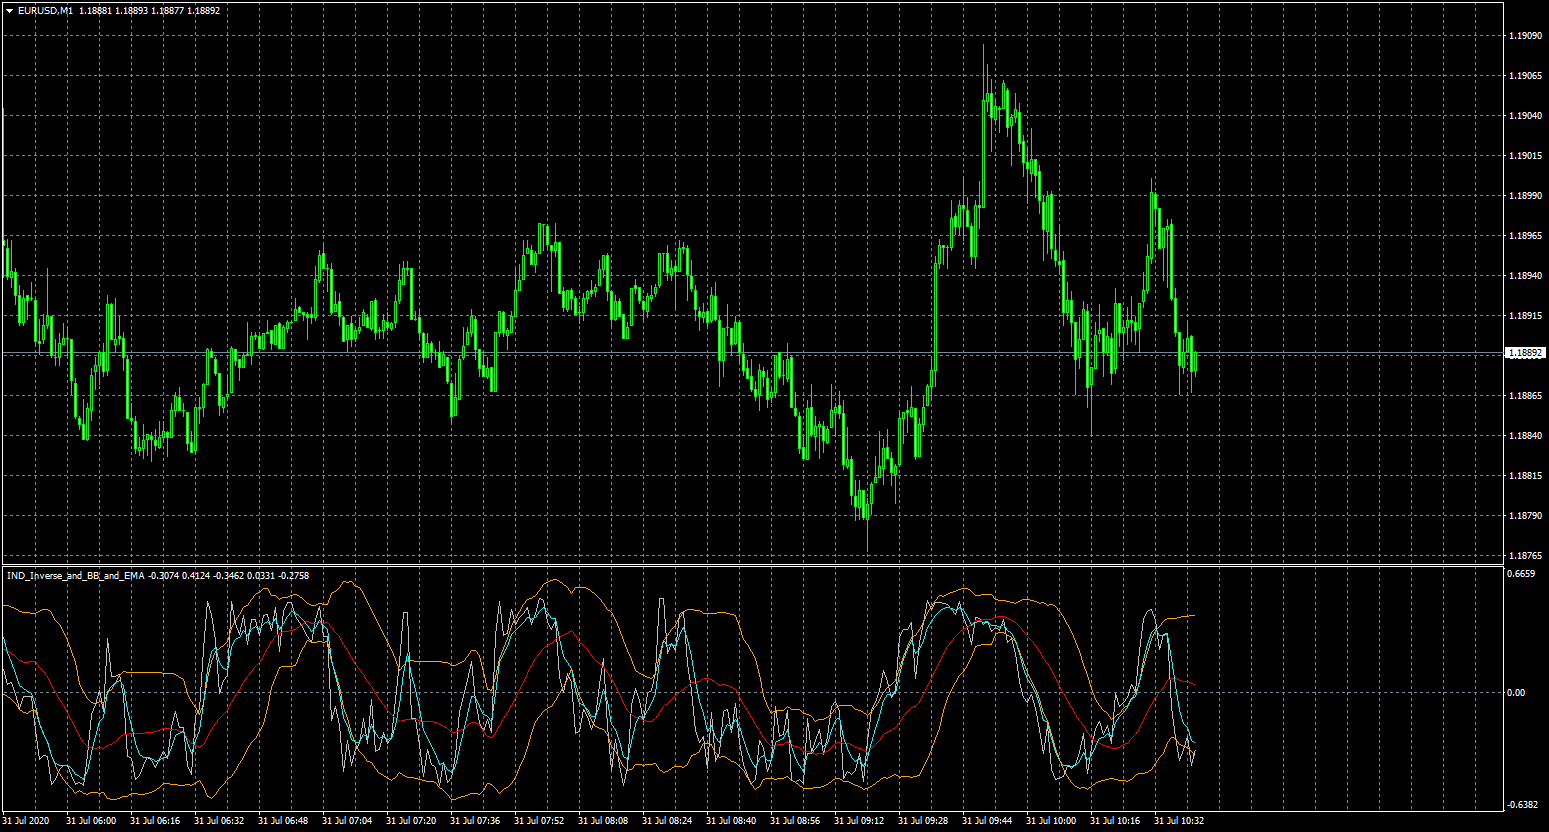Click the 31 Jul 09:28 time label
Viewport: 1549px width, 832px height.
(x=923, y=821)
